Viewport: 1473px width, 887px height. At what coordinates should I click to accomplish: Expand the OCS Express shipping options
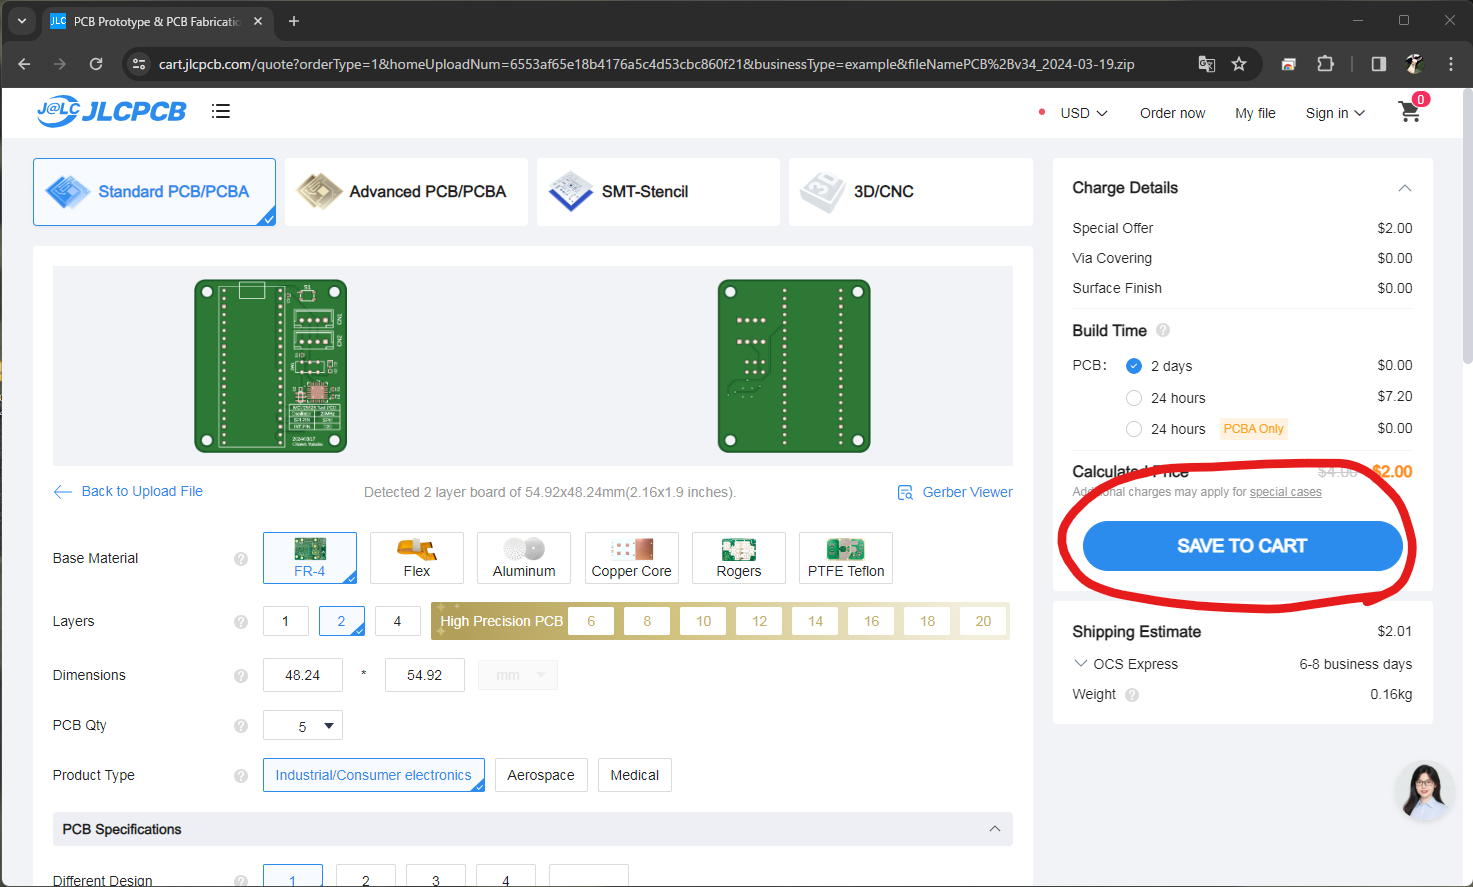(x=1082, y=663)
